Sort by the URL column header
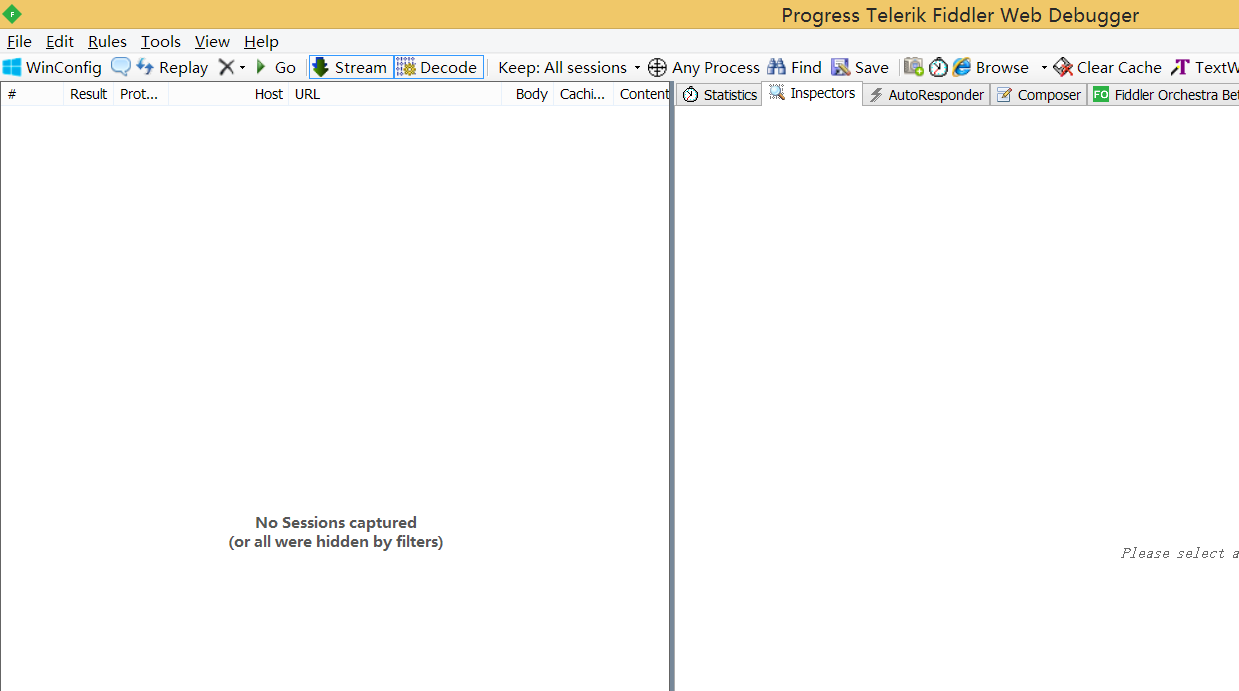Screen dimensions: 1239x691 tap(395, 94)
